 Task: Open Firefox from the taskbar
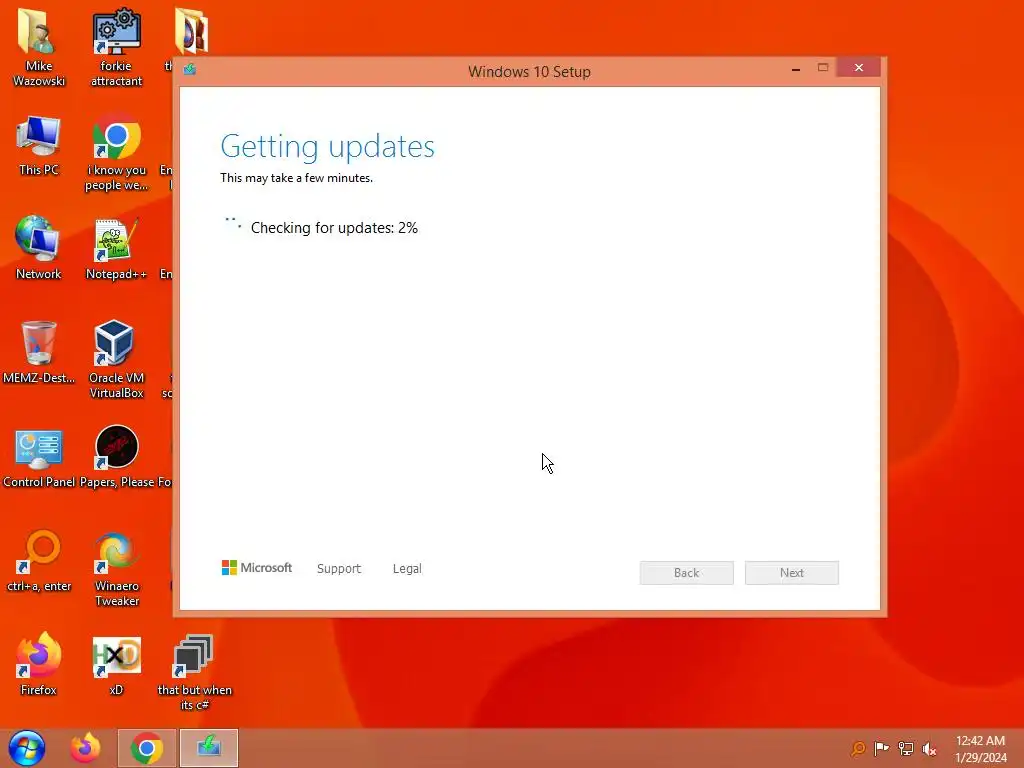click(86, 748)
